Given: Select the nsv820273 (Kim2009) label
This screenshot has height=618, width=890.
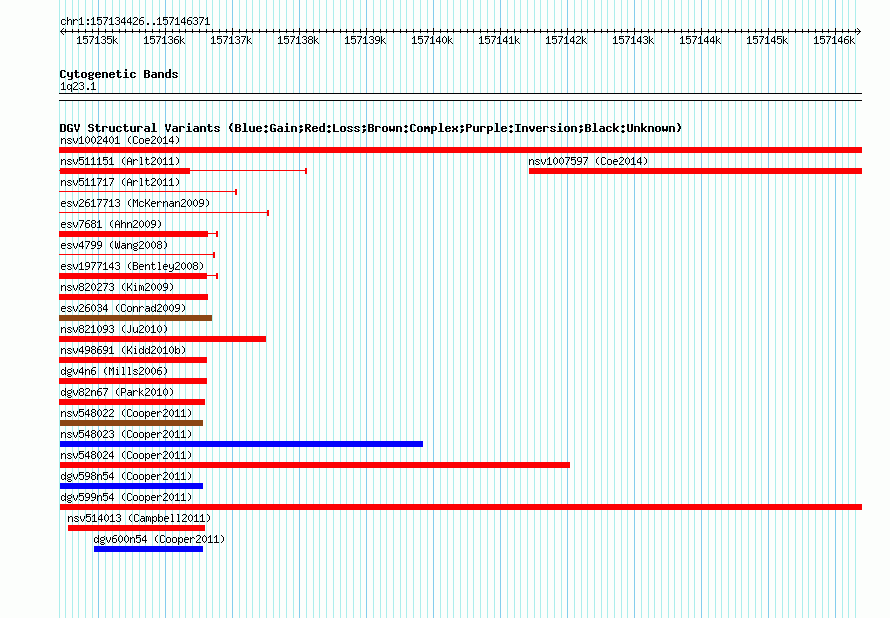Looking at the screenshot, I should [117, 287].
